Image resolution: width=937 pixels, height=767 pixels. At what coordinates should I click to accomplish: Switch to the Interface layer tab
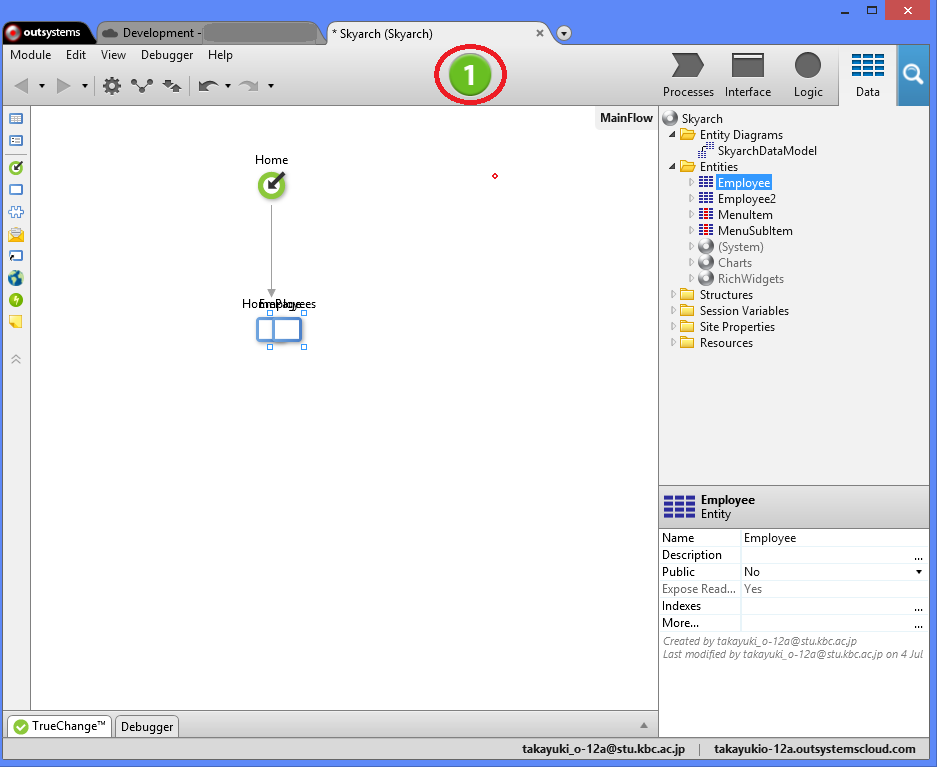748,75
